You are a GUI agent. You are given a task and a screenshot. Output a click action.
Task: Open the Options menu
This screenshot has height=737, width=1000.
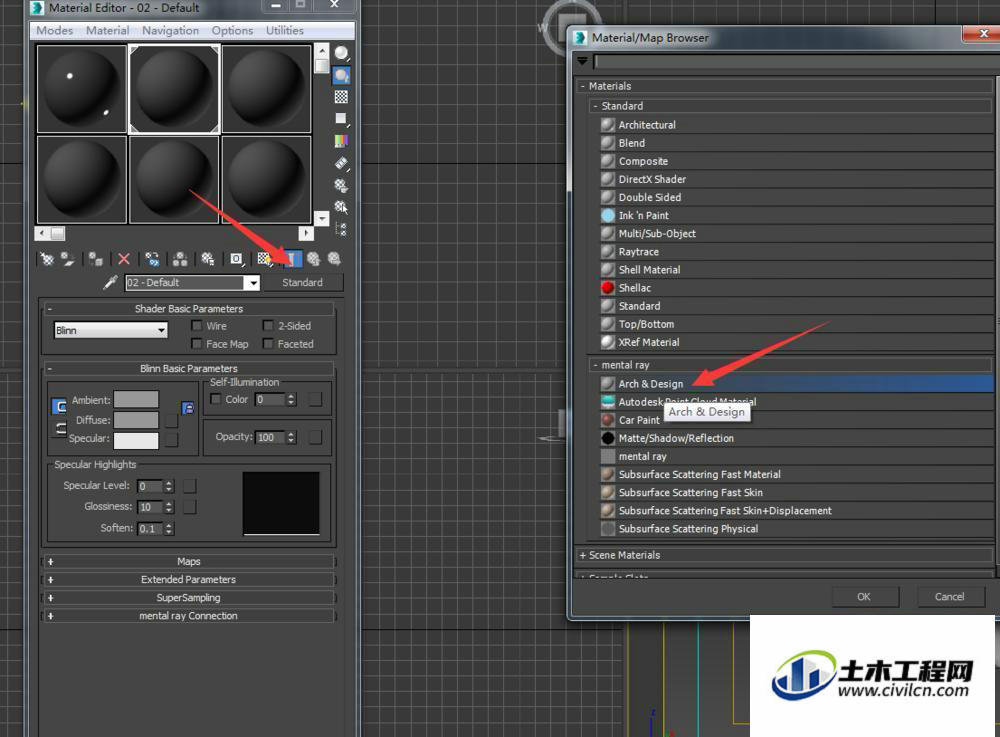232,31
